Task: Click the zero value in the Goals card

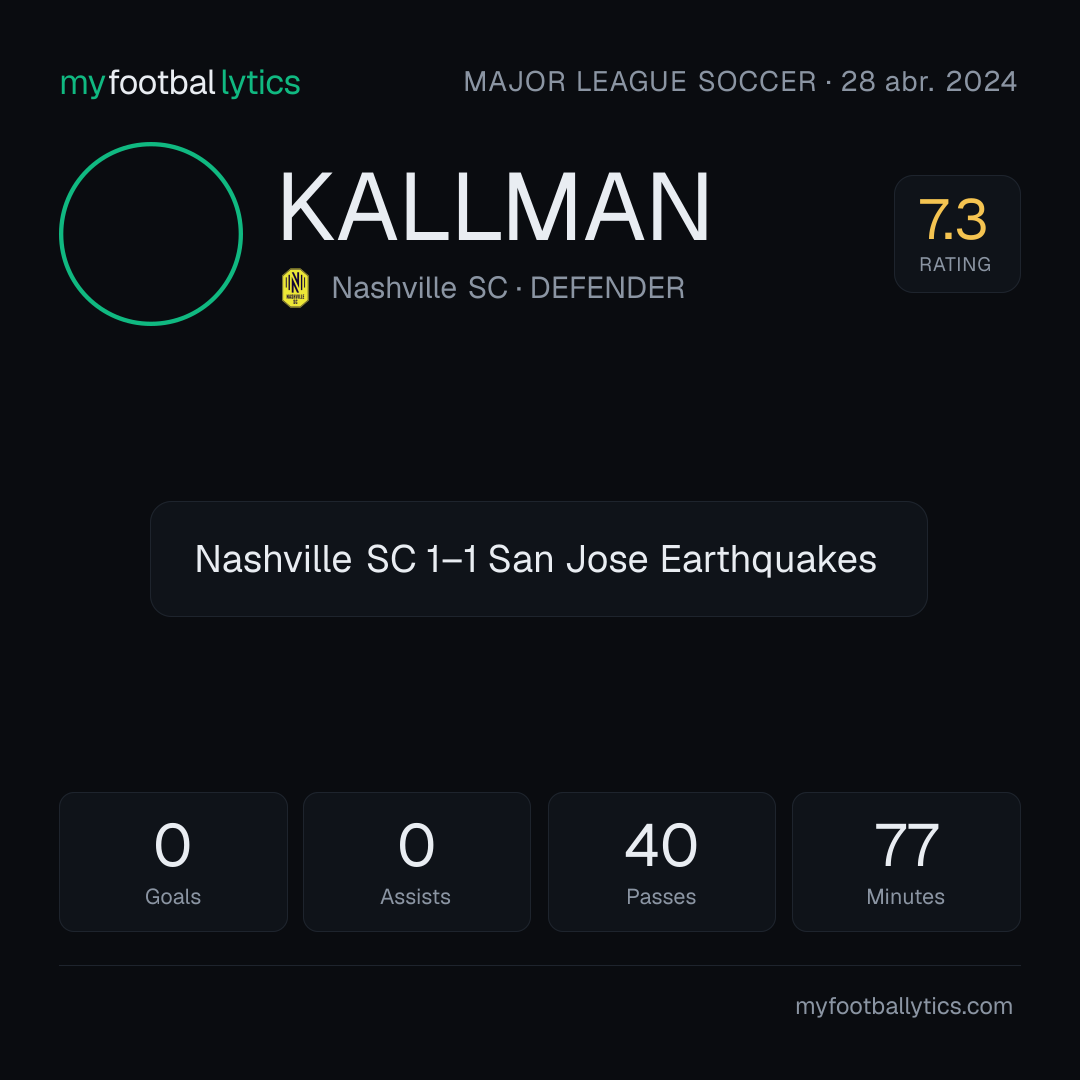Action: pos(172,845)
